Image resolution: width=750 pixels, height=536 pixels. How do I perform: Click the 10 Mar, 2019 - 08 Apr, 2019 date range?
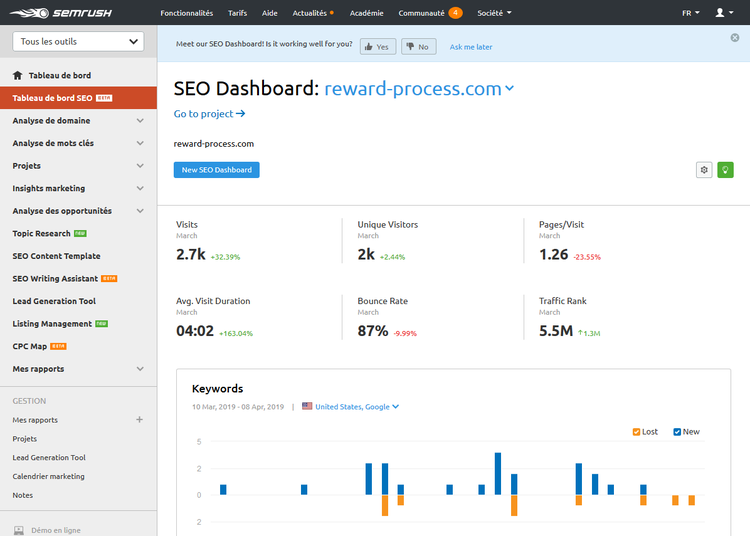point(238,407)
